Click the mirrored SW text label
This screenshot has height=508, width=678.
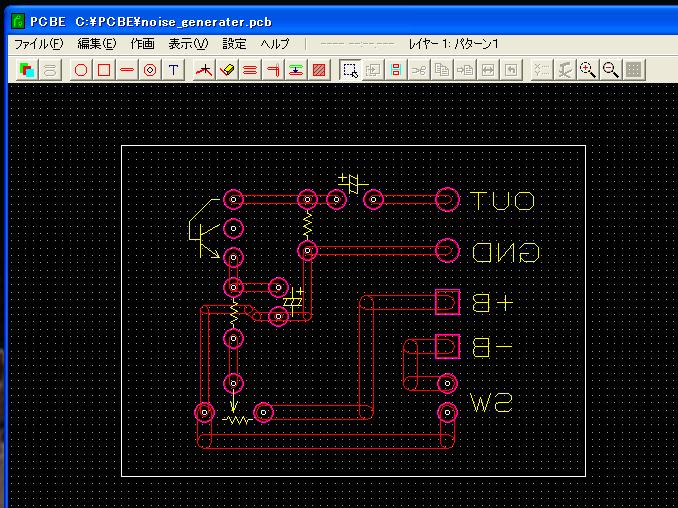491,403
